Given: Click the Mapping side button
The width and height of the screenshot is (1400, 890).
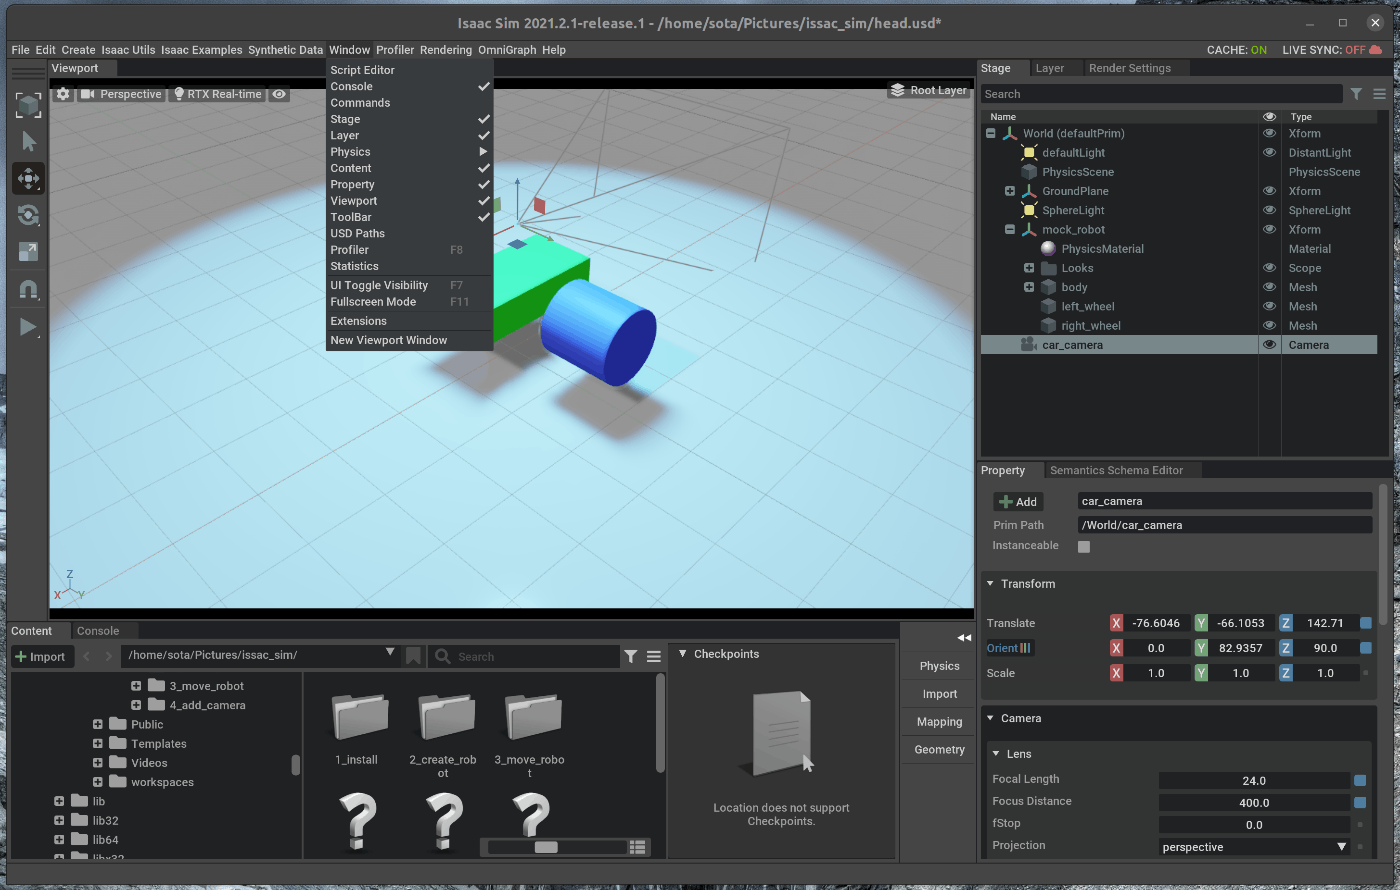Looking at the screenshot, I should [940, 722].
